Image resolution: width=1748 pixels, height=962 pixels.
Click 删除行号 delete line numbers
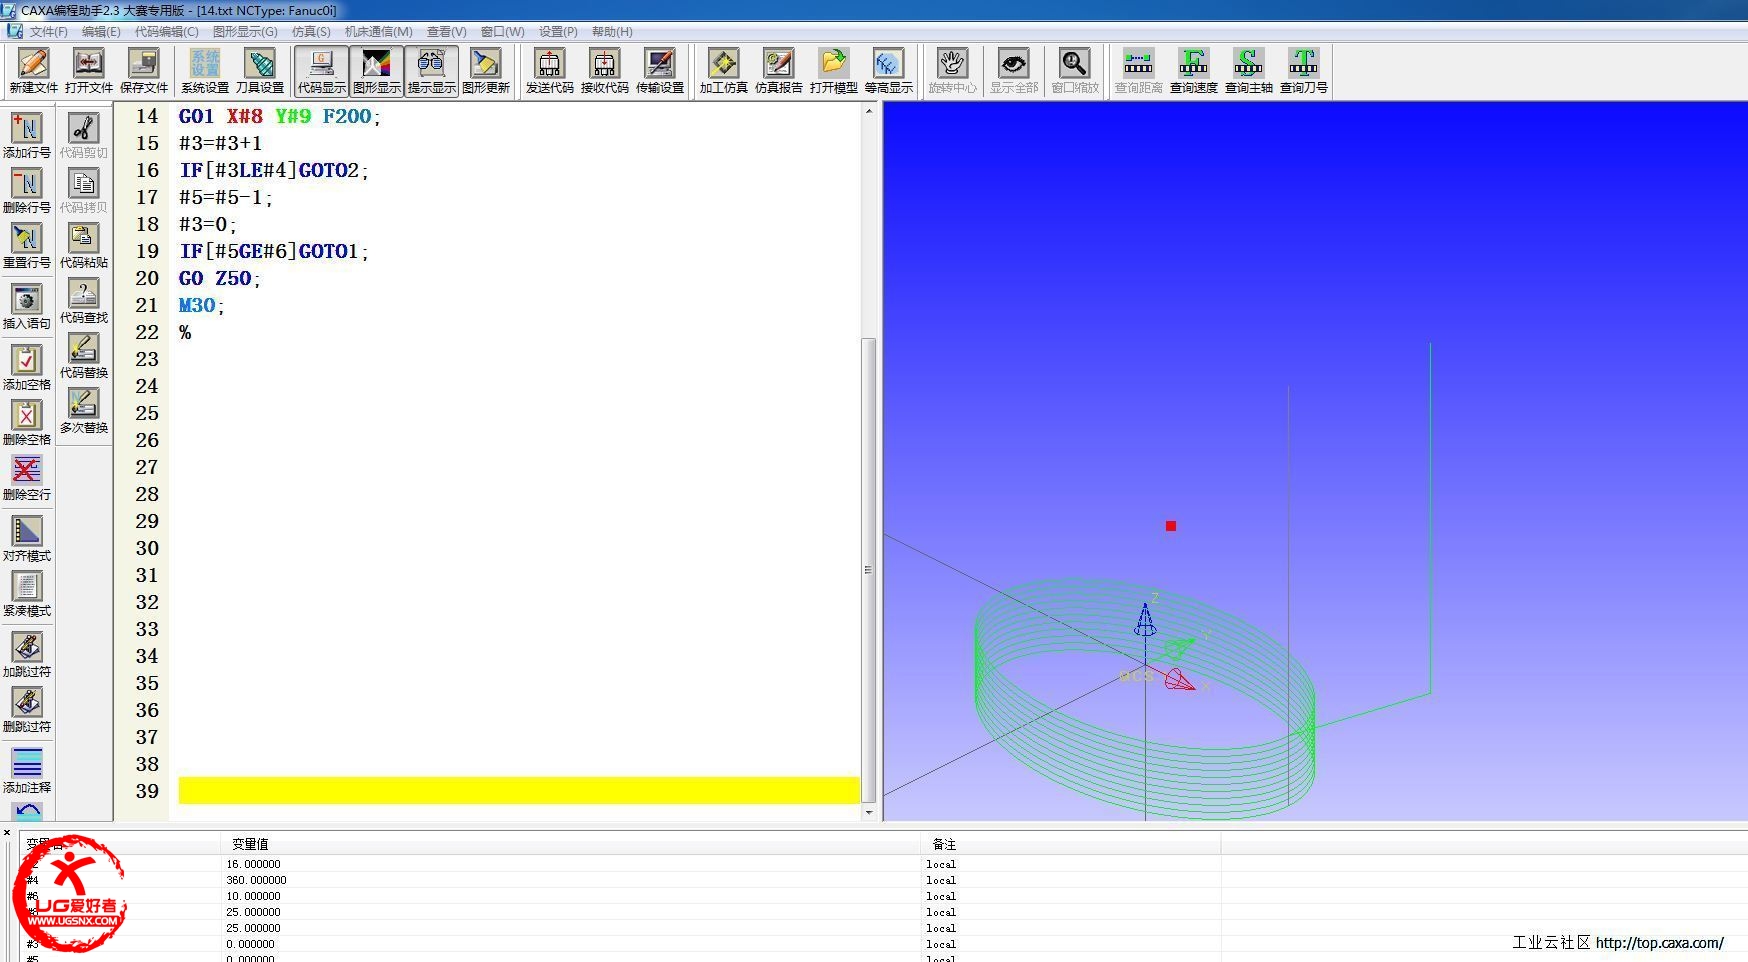click(x=27, y=190)
